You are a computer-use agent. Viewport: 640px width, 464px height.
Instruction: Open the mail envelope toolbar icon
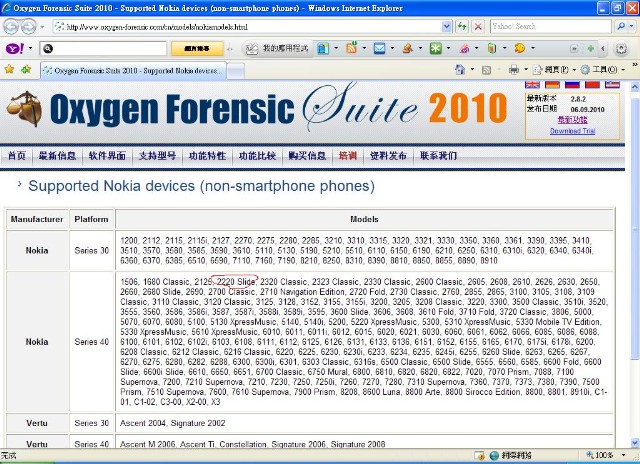[x=380, y=49]
